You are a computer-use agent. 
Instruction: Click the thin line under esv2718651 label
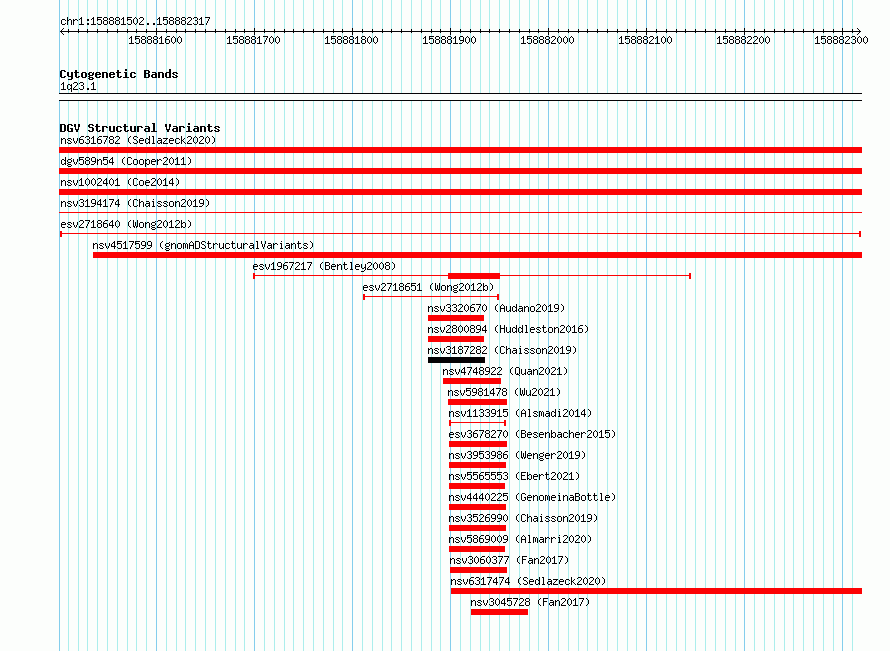(x=431, y=297)
